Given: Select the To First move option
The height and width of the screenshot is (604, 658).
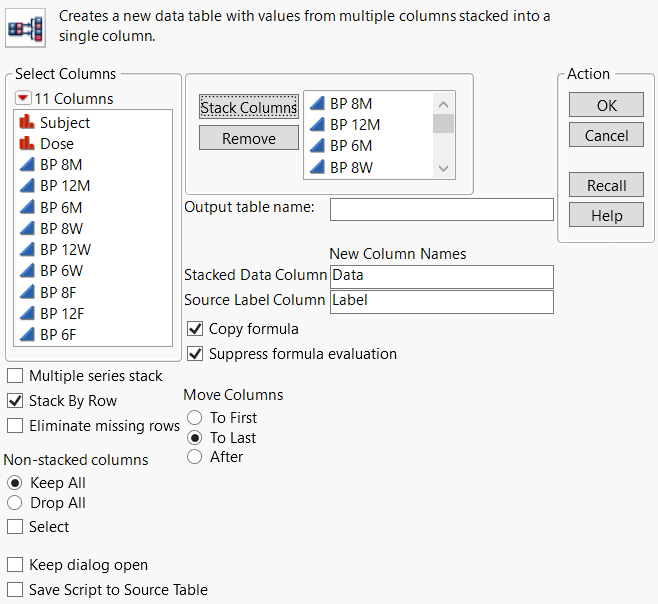Looking at the screenshot, I should (x=195, y=418).
